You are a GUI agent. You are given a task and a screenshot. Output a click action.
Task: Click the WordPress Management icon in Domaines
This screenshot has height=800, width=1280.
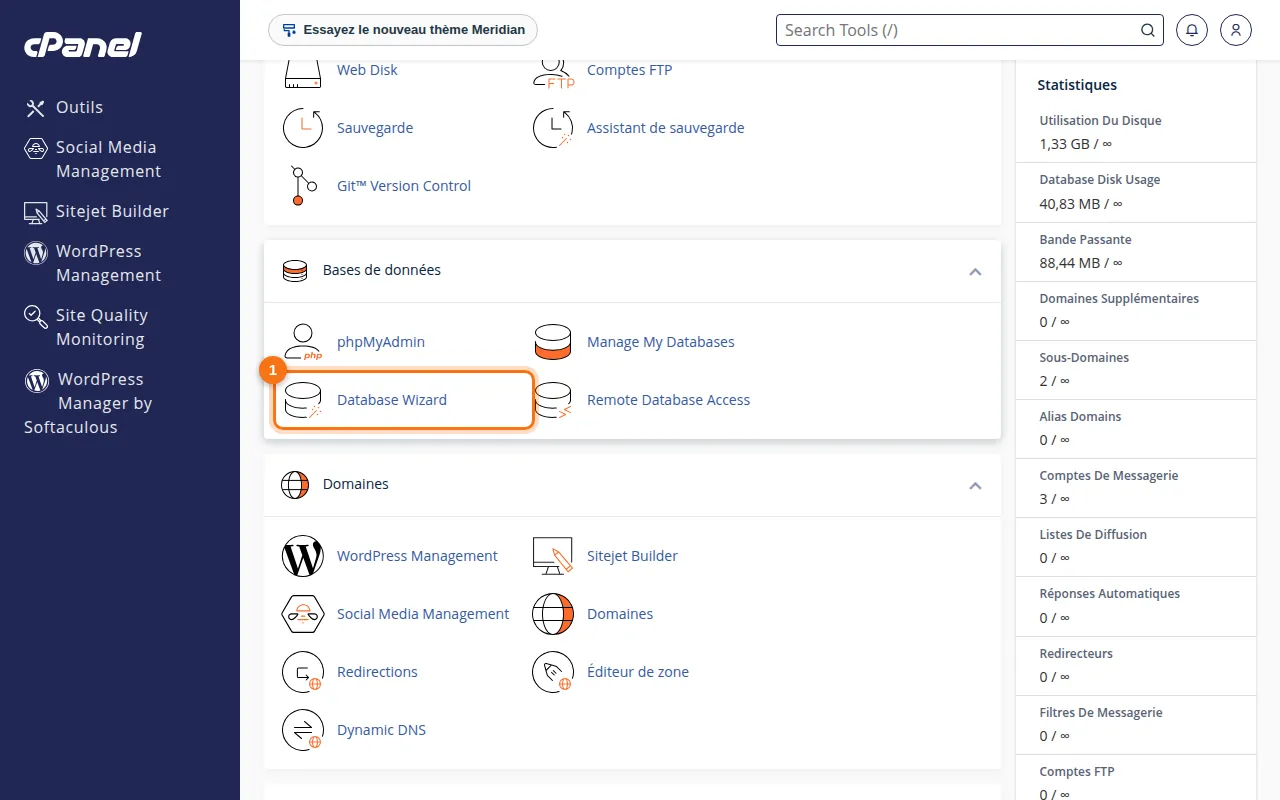tap(303, 556)
